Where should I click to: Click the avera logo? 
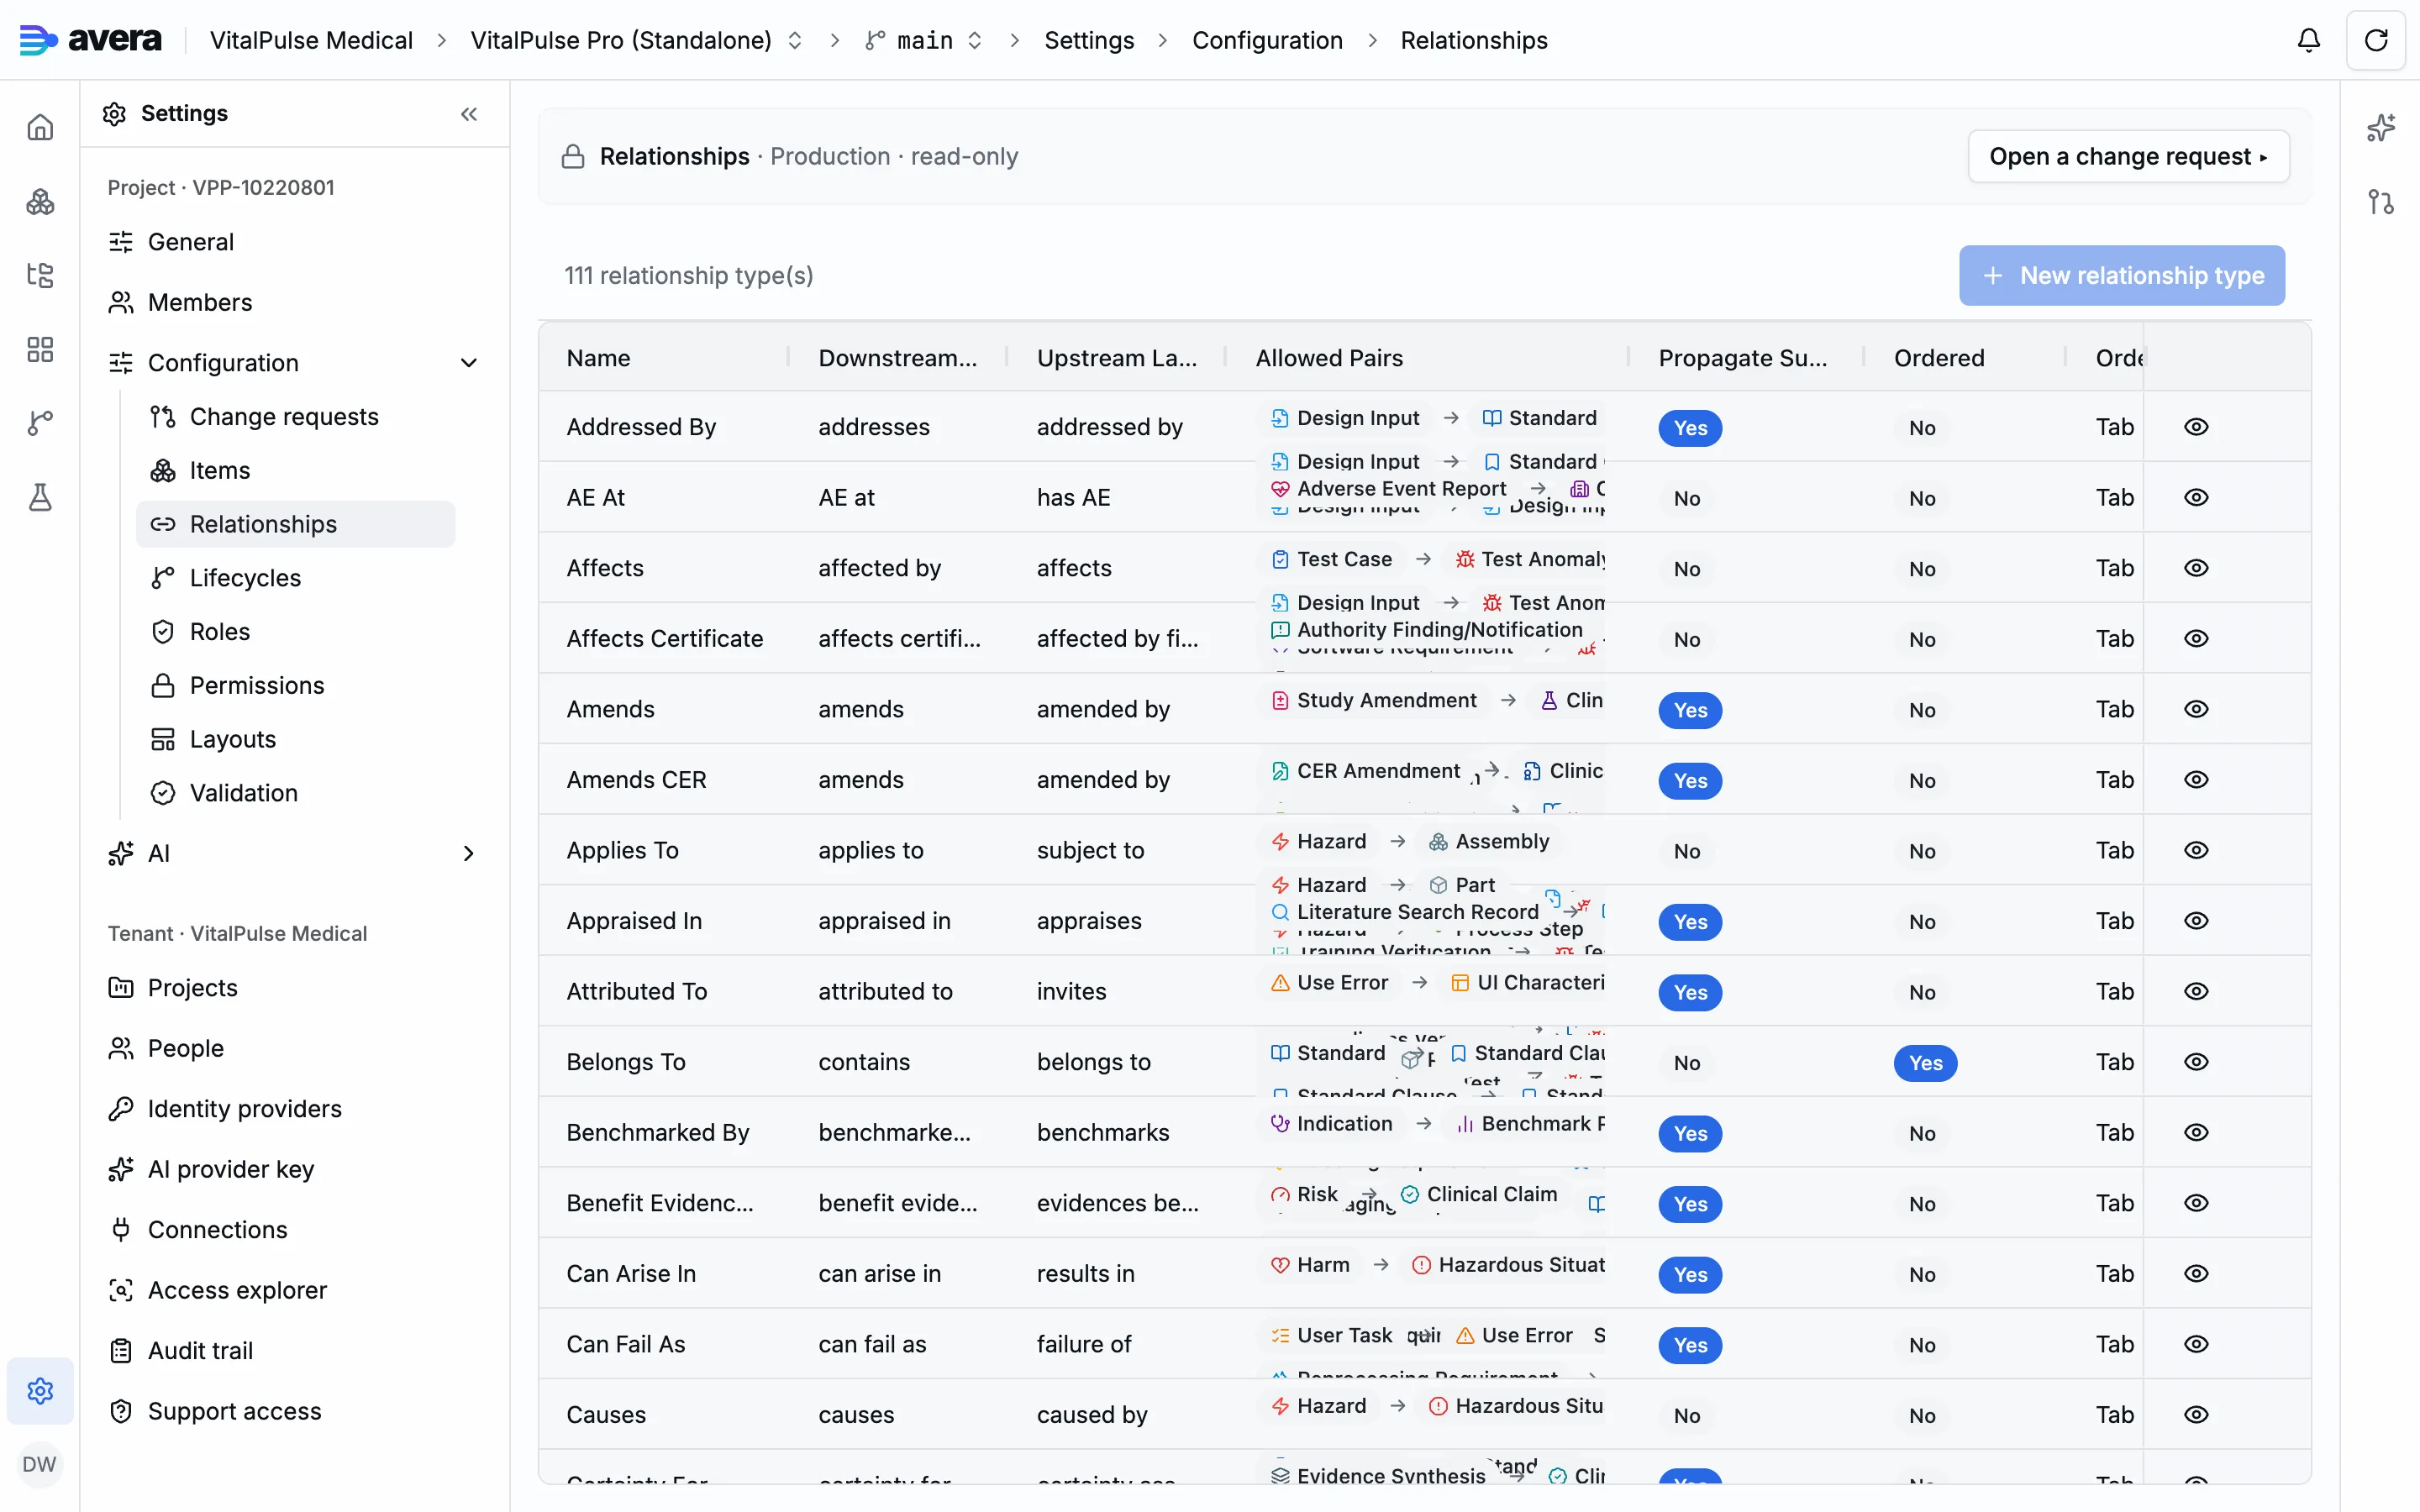point(91,40)
